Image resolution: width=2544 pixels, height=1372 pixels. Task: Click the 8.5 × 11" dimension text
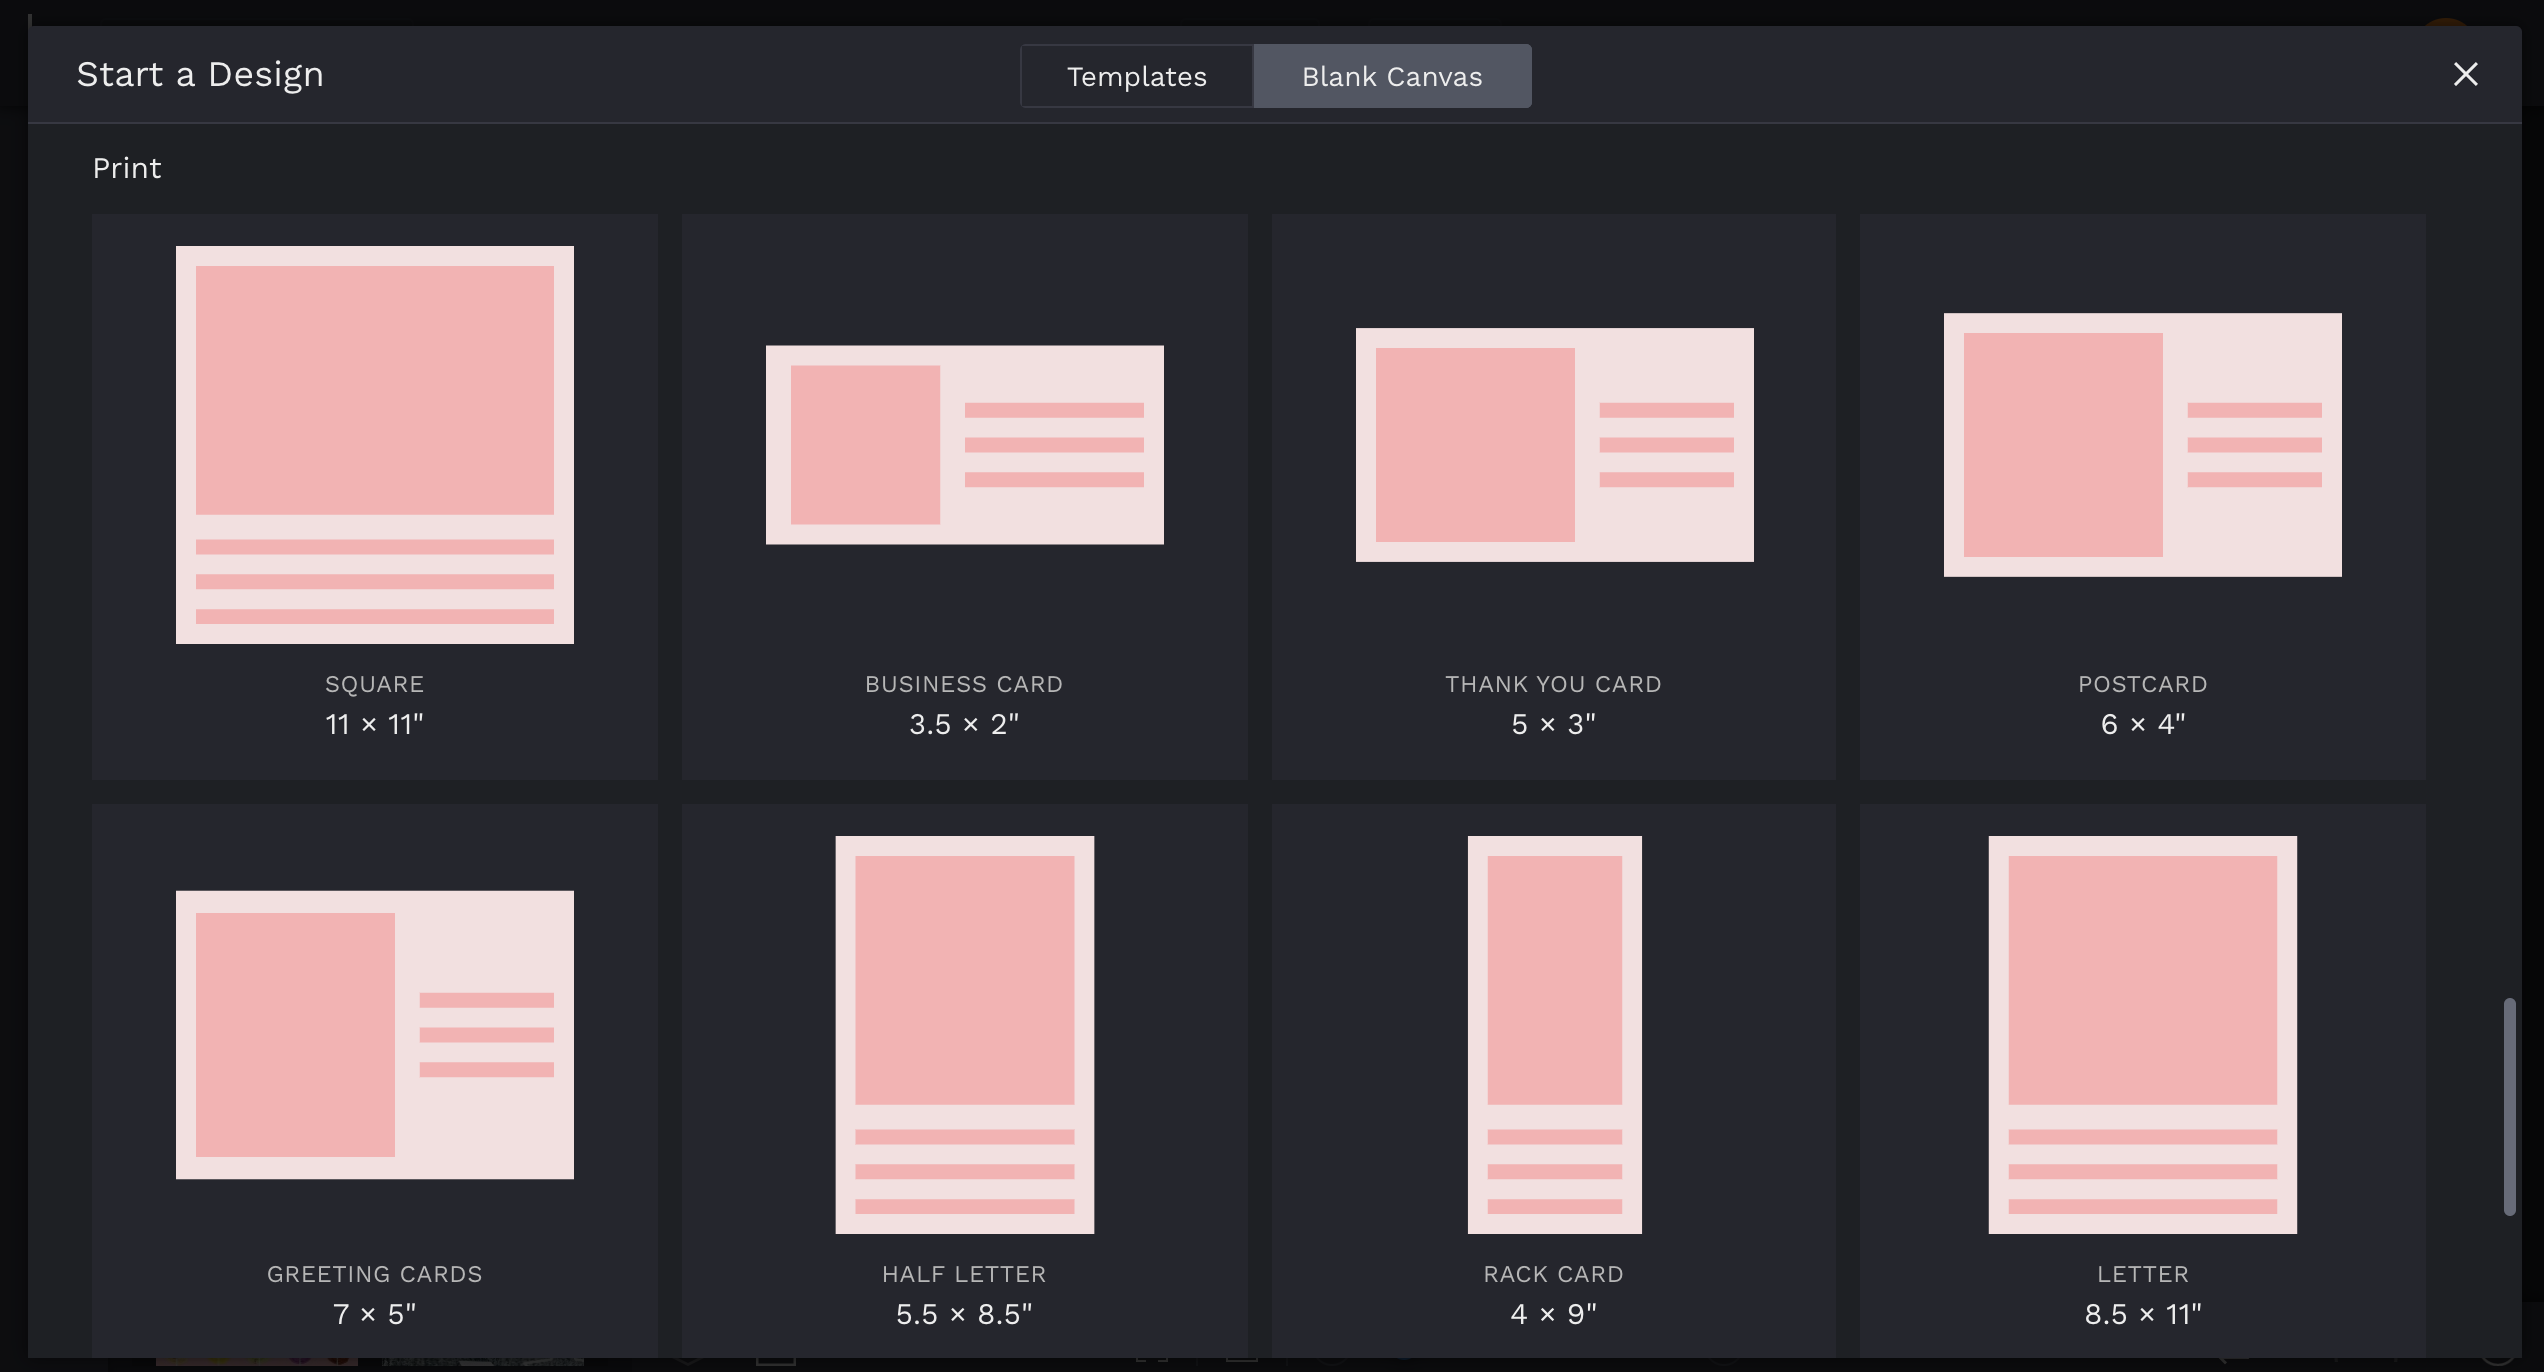(x=2143, y=1314)
